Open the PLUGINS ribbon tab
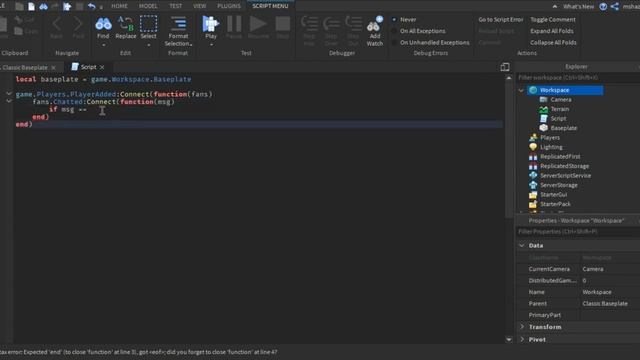The width and height of the screenshot is (640, 360). coord(229,6)
